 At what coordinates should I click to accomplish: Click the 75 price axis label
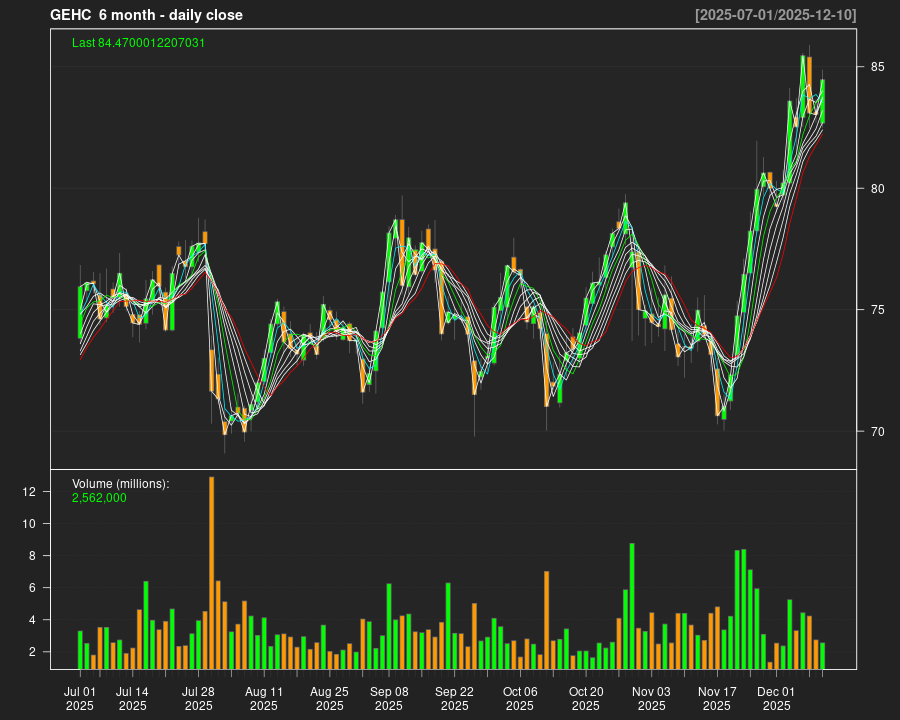click(x=876, y=310)
